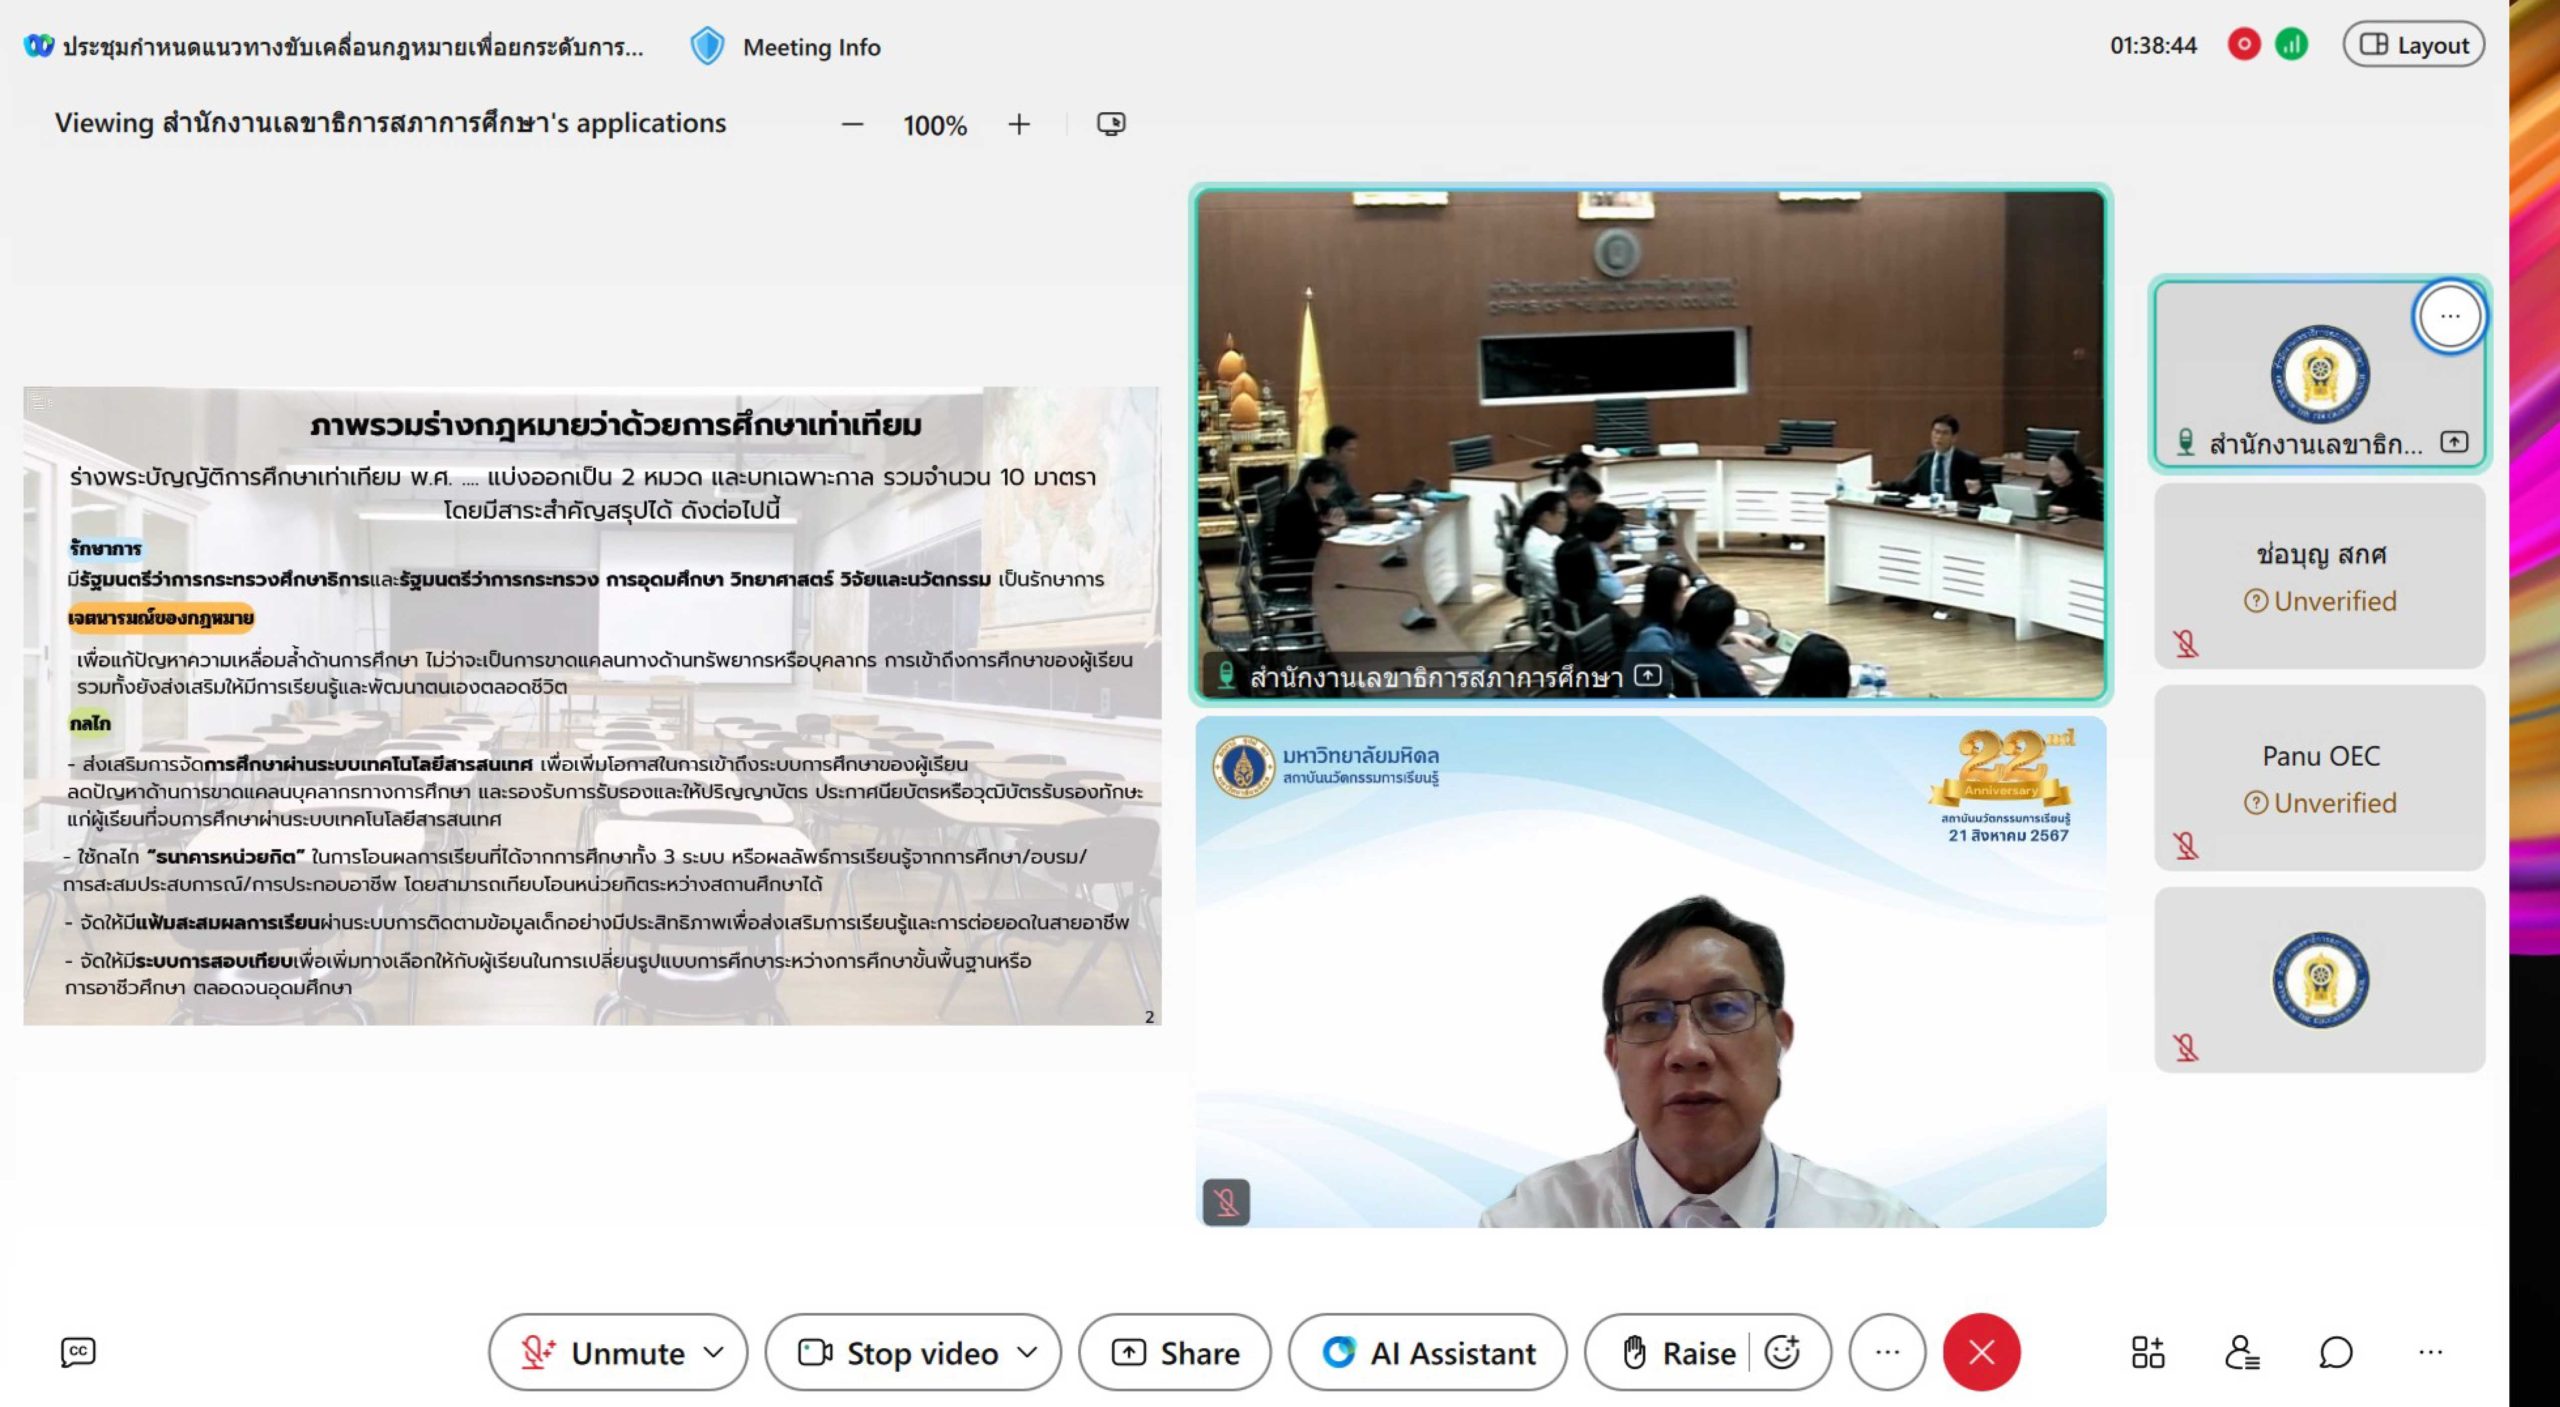Open AI Assistant

click(x=1427, y=1352)
